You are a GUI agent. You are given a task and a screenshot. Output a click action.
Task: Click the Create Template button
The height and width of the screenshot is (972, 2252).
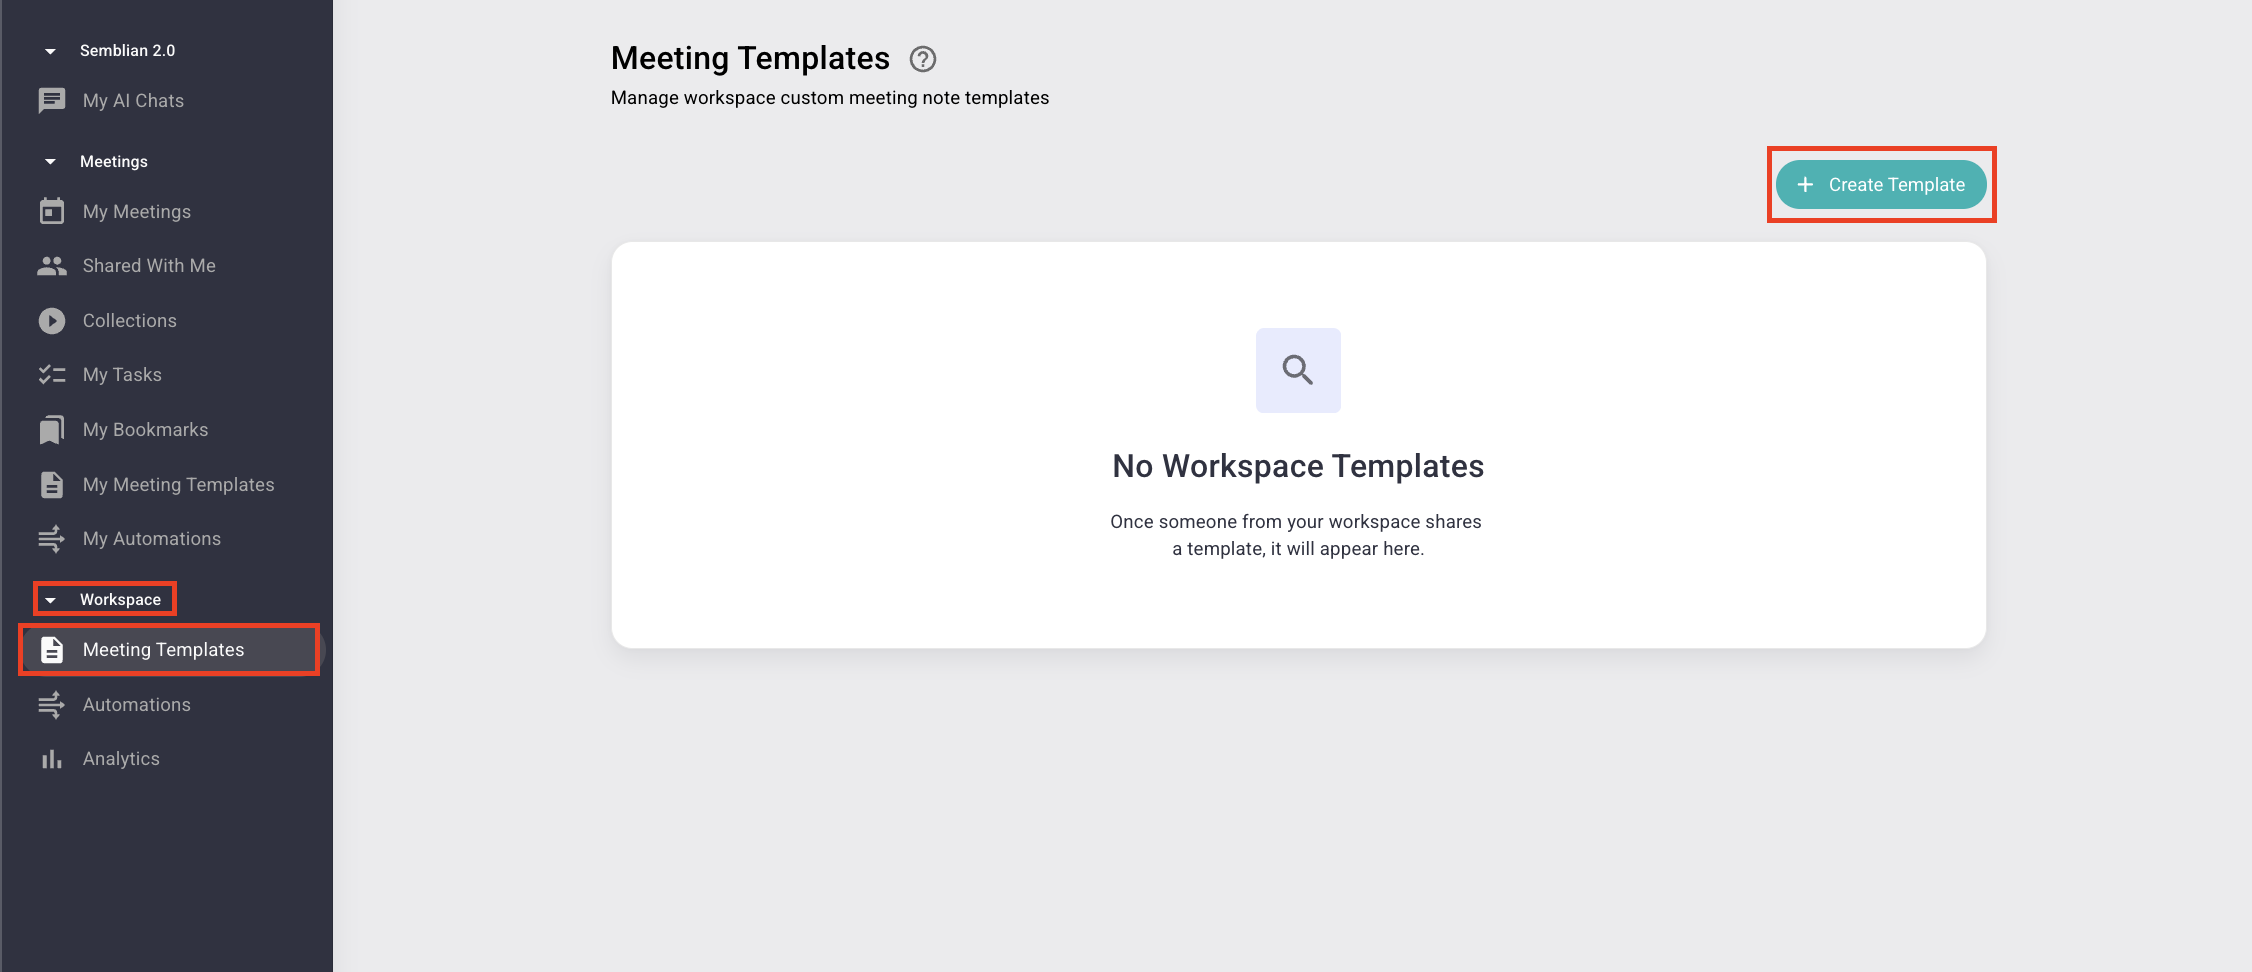[x=1881, y=185]
